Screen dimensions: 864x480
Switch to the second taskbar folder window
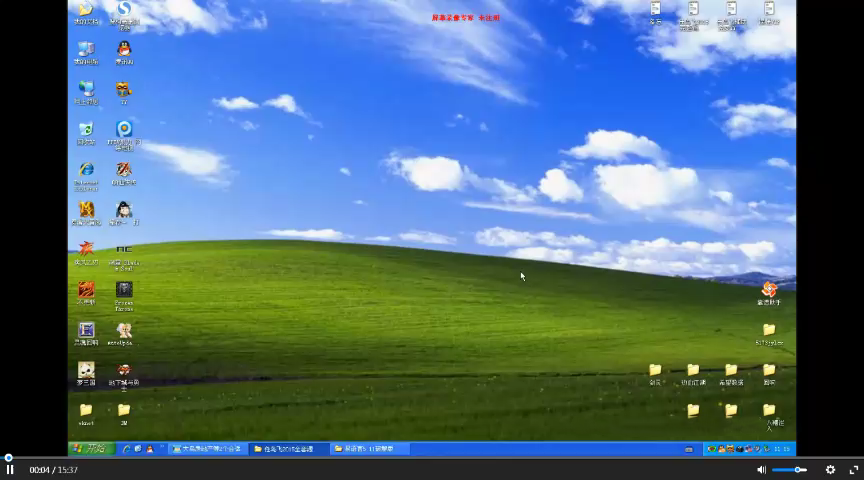coord(287,449)
